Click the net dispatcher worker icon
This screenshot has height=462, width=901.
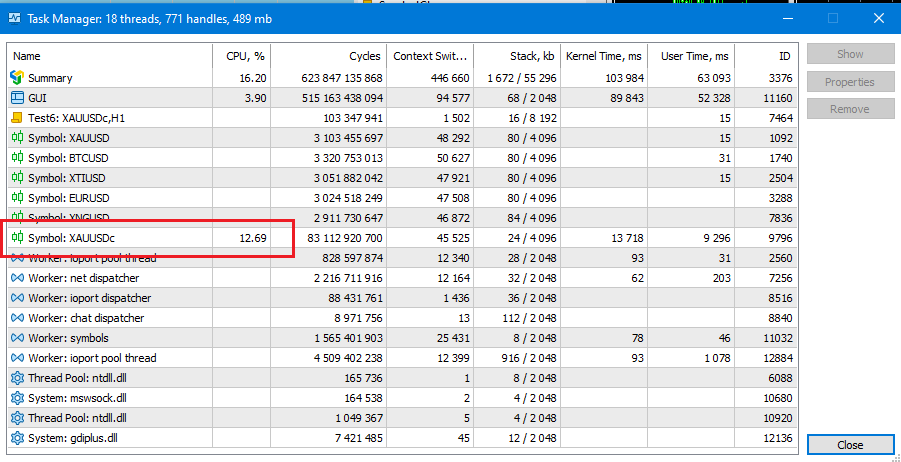(x=17, y=278)
